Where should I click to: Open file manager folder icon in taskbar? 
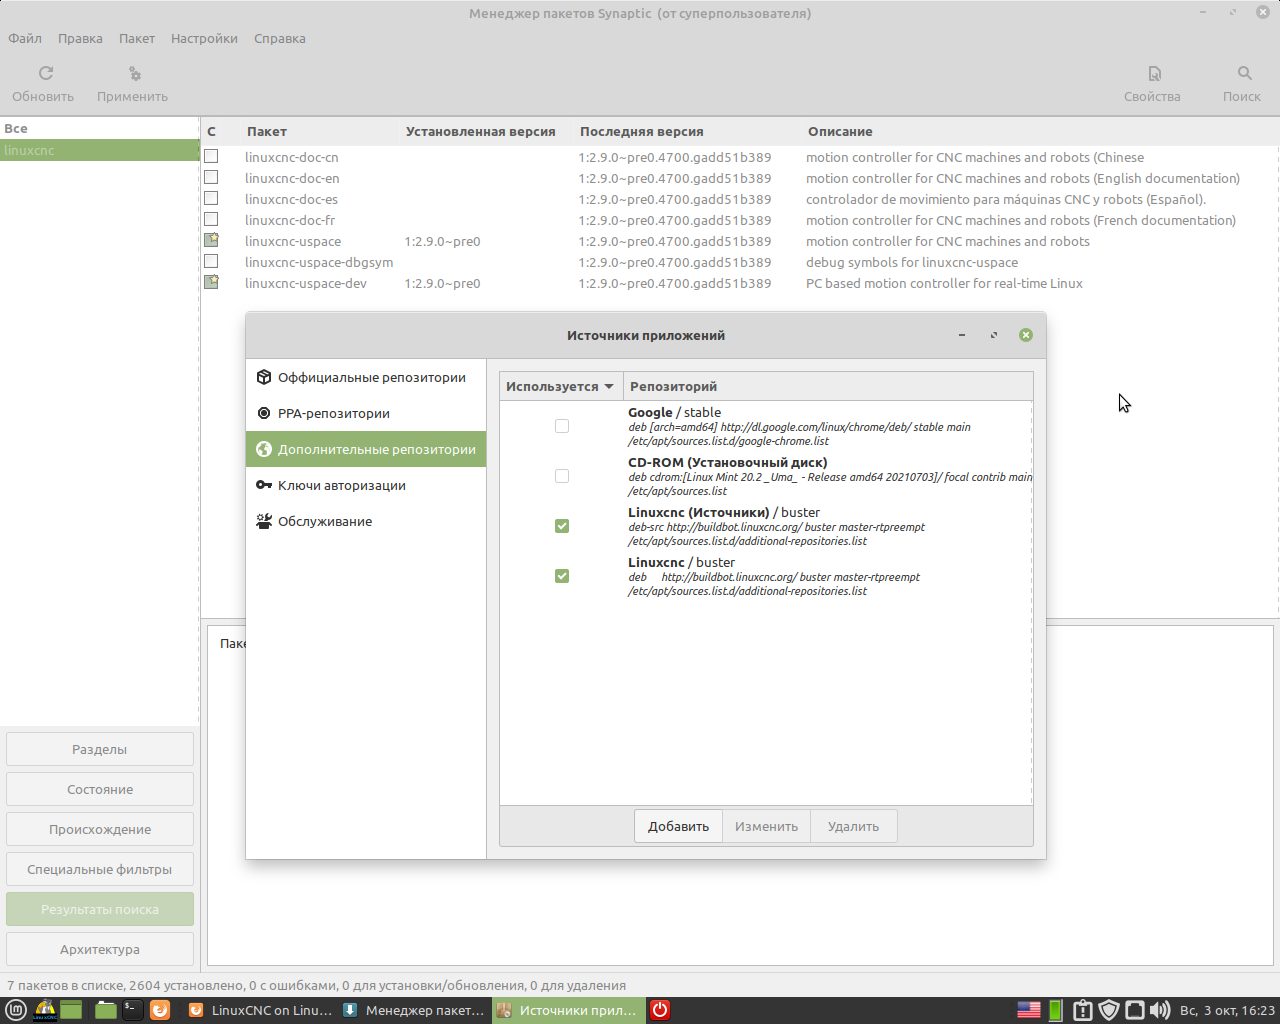106,1010
